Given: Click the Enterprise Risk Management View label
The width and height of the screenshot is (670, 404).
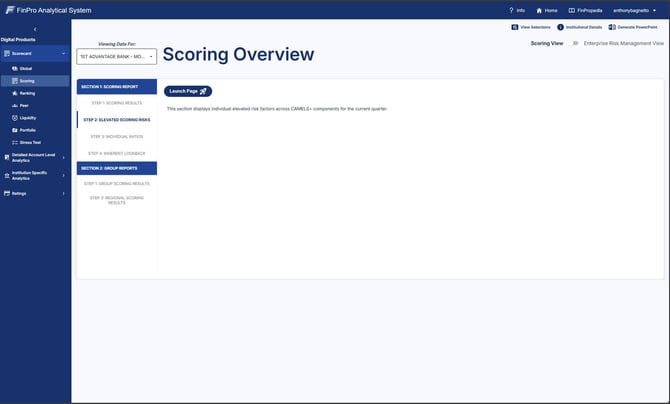Looking at the screenshot, I should click(x=623, y=43).
